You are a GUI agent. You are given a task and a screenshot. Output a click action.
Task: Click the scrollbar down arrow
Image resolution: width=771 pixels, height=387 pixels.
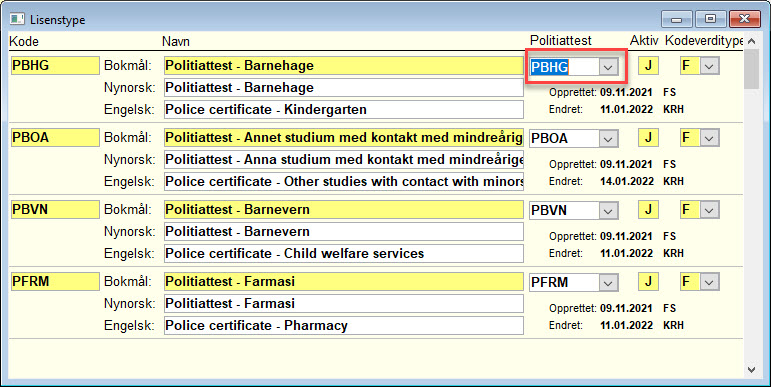751,369
